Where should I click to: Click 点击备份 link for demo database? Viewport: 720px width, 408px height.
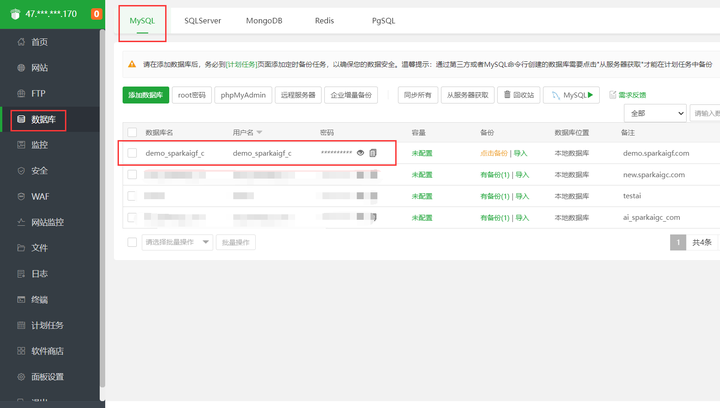(x=494, y=153)
